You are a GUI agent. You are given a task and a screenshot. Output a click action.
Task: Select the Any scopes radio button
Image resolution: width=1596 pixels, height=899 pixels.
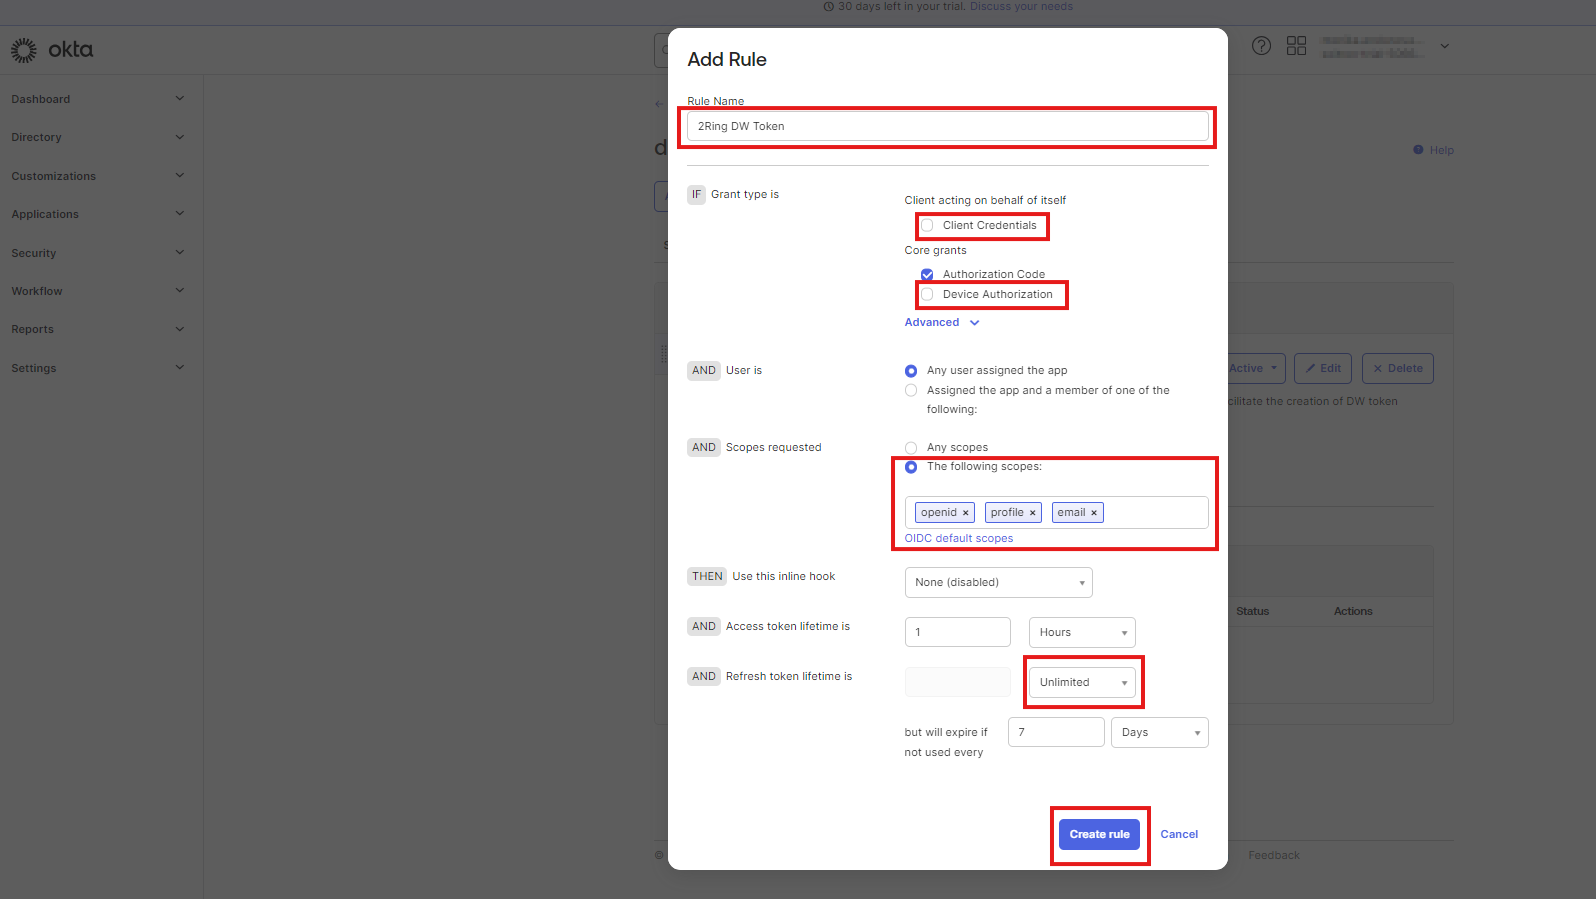tap(911, 448)
